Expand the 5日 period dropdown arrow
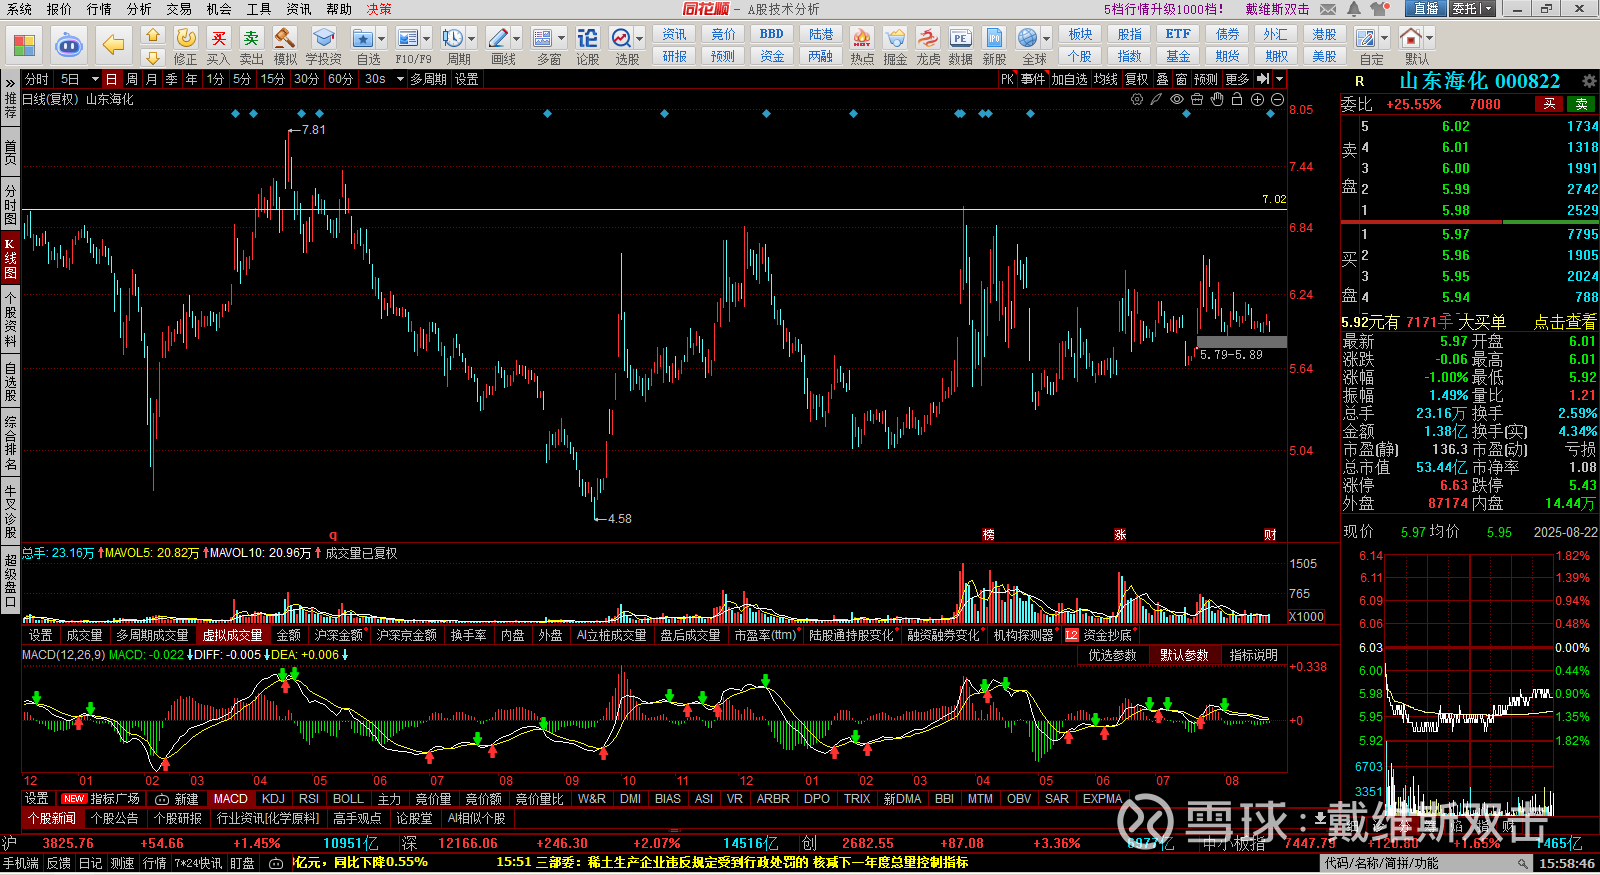This screenshot has height=875, width=1600. click(95, 79)
